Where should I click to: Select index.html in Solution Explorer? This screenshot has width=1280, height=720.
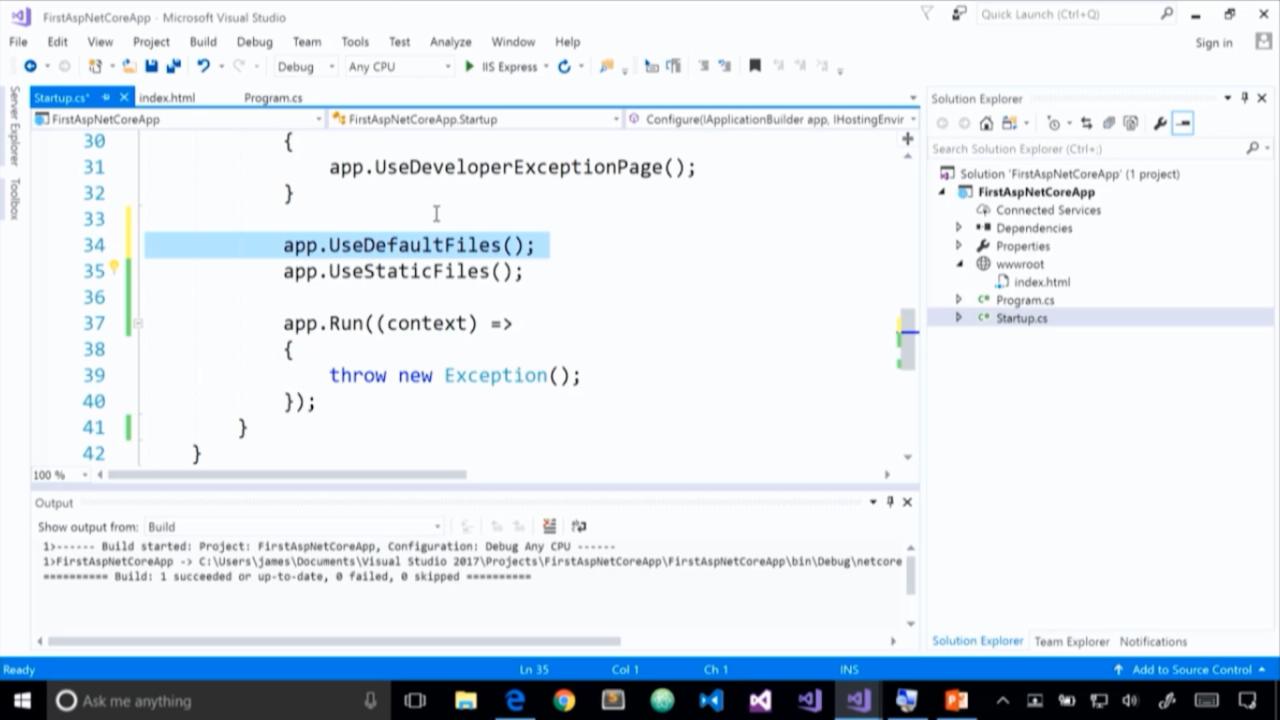pos(1041,282)
